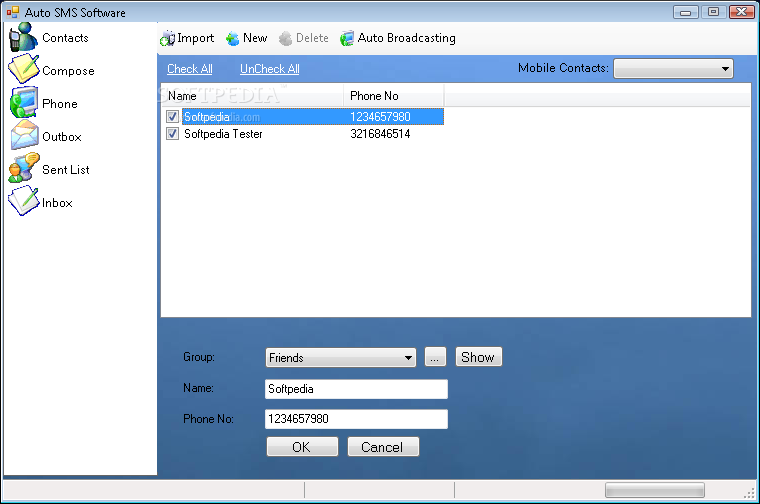Click the Auto SMS Software title icon
This screenshot has width=760, height=504.
[x=13, y=12]
